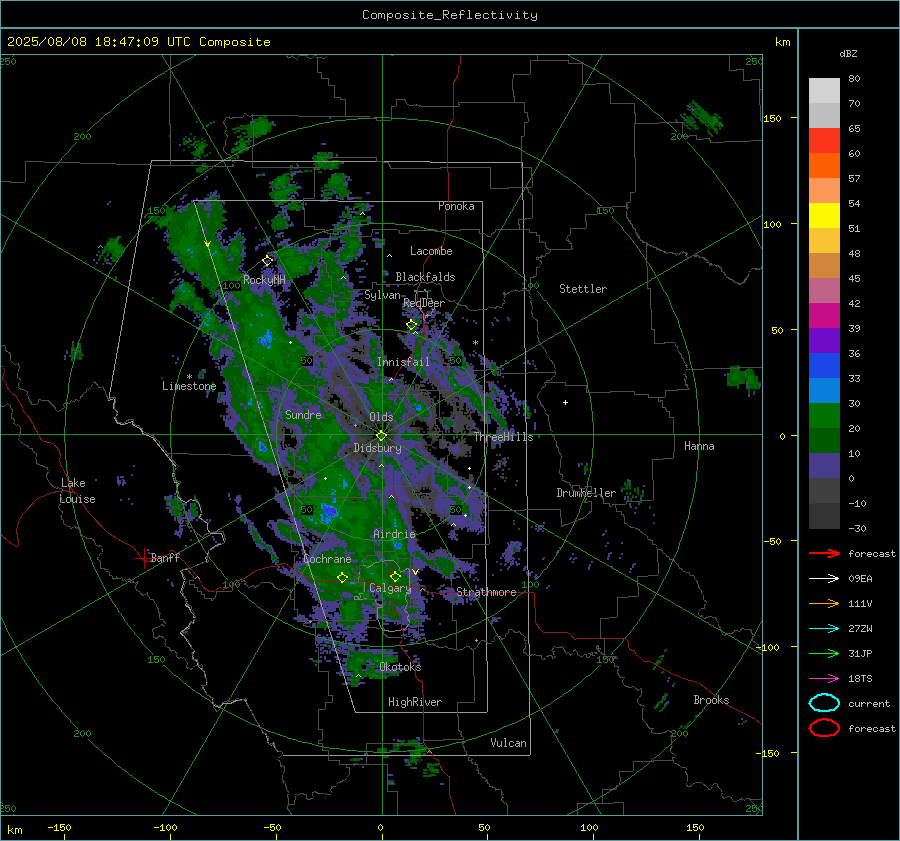Click the white plus marker west of Hanna
The image size is (900, 841).
click(x=565, y=402)
